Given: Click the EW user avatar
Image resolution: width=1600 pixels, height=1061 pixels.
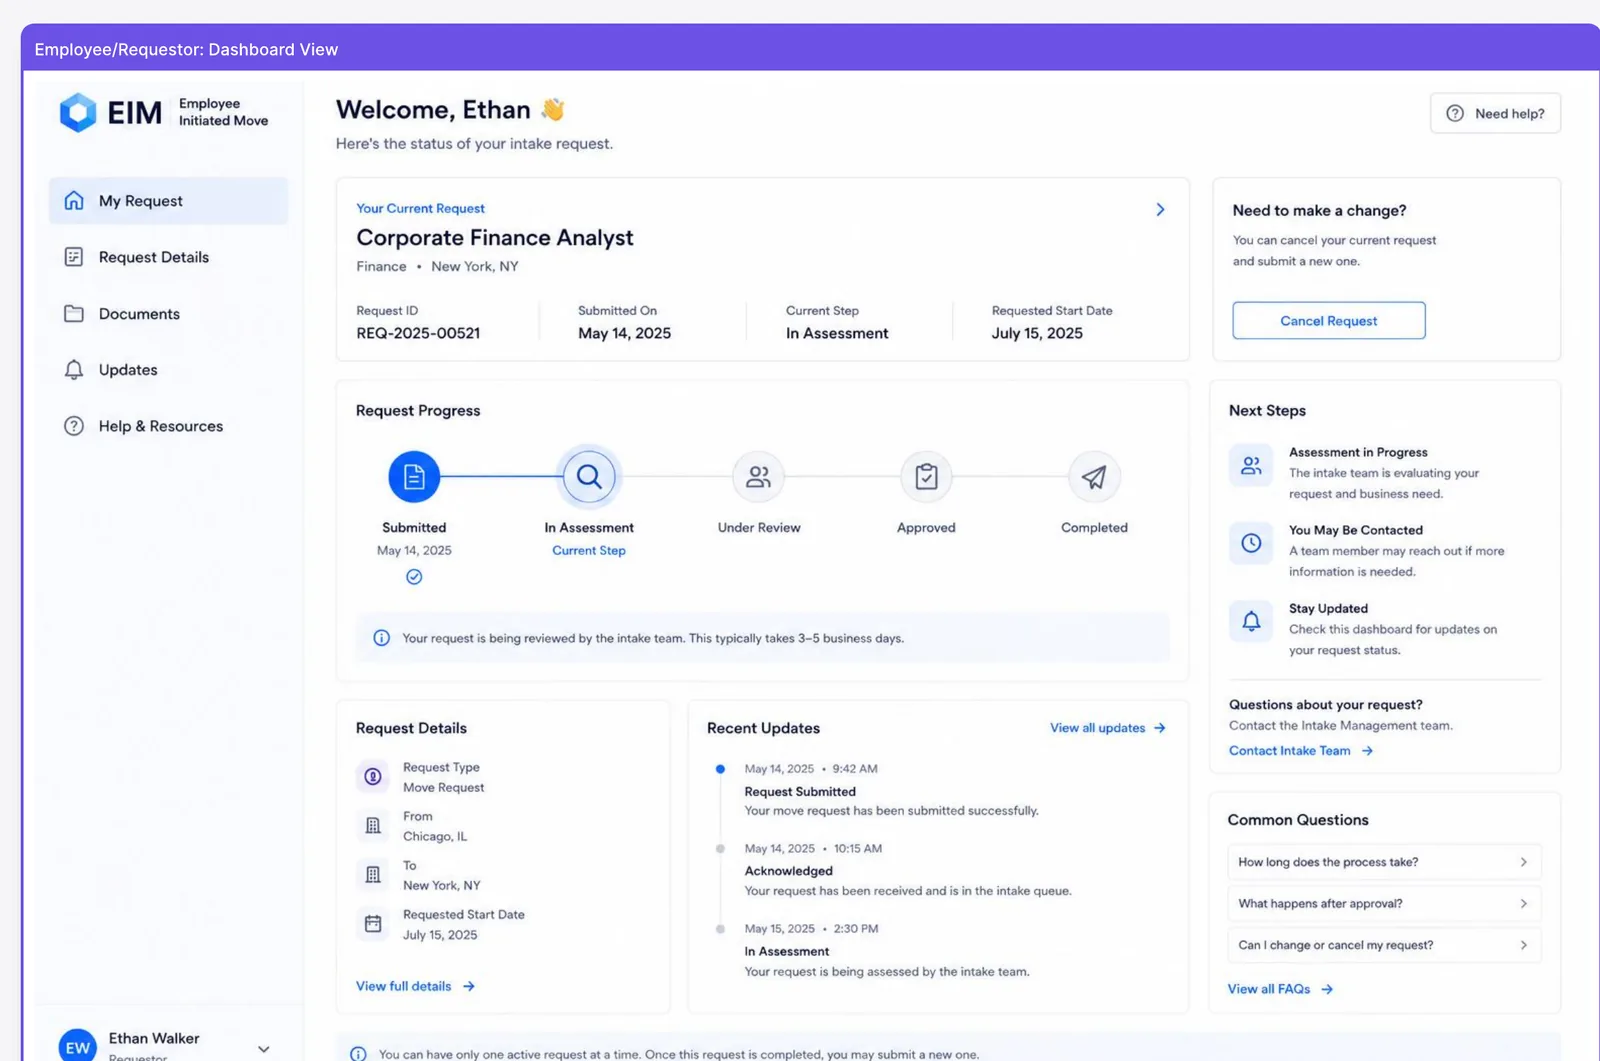Looking at the screenshot, I should coord(78,1046).
